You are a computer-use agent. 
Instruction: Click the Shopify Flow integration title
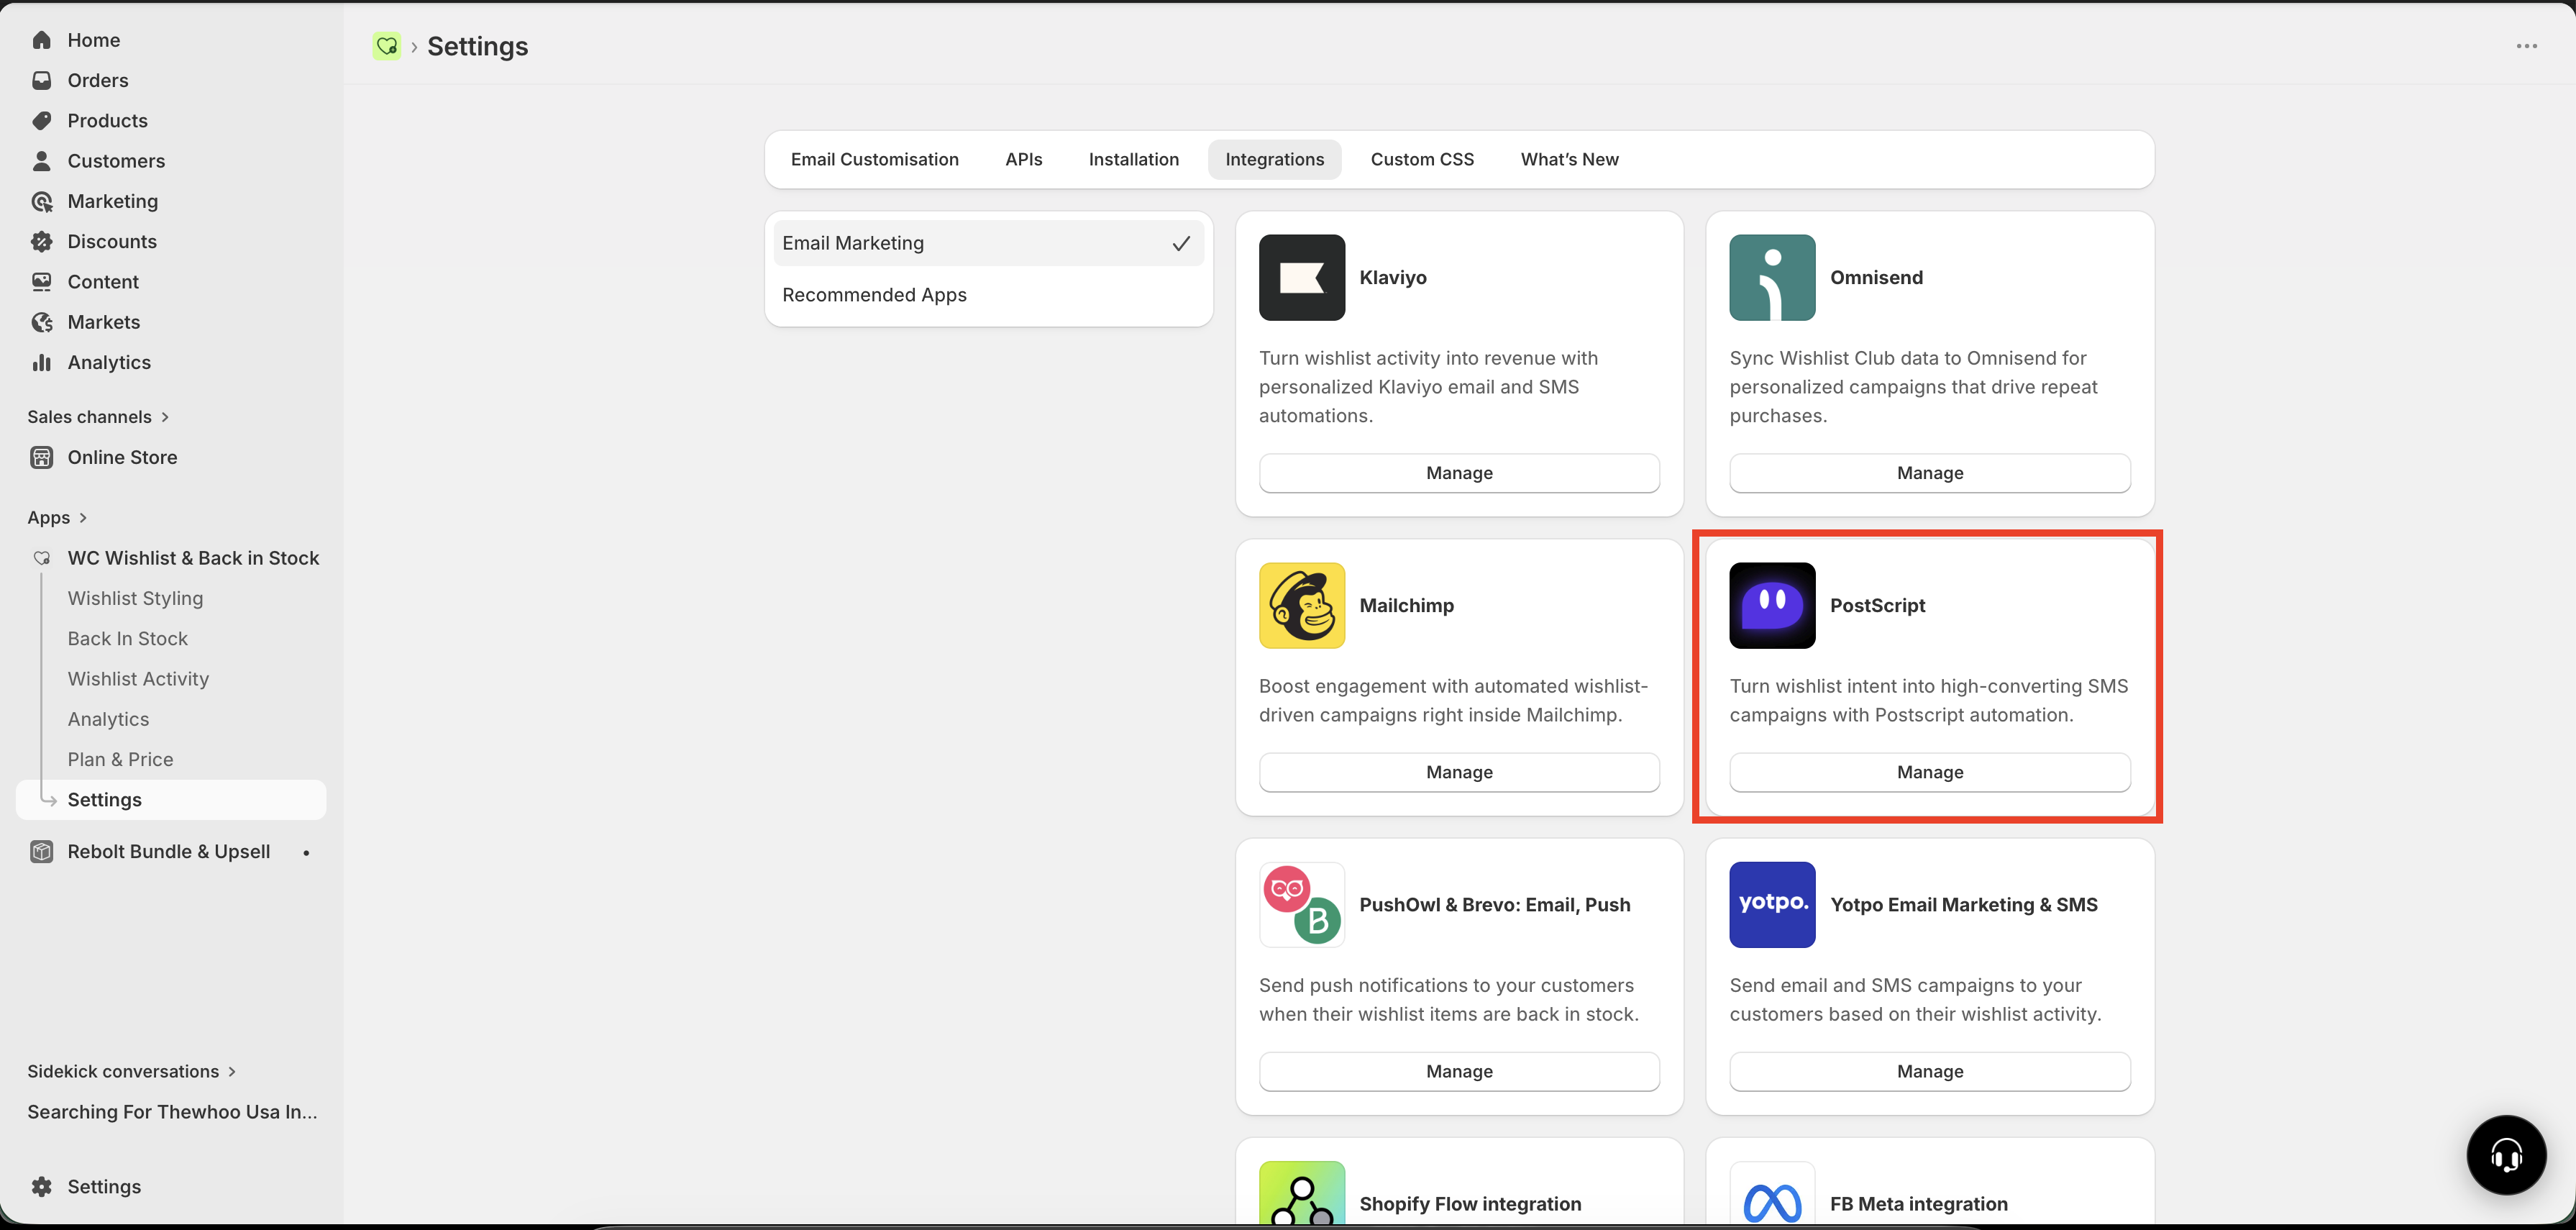(x=1470, y=1204)
